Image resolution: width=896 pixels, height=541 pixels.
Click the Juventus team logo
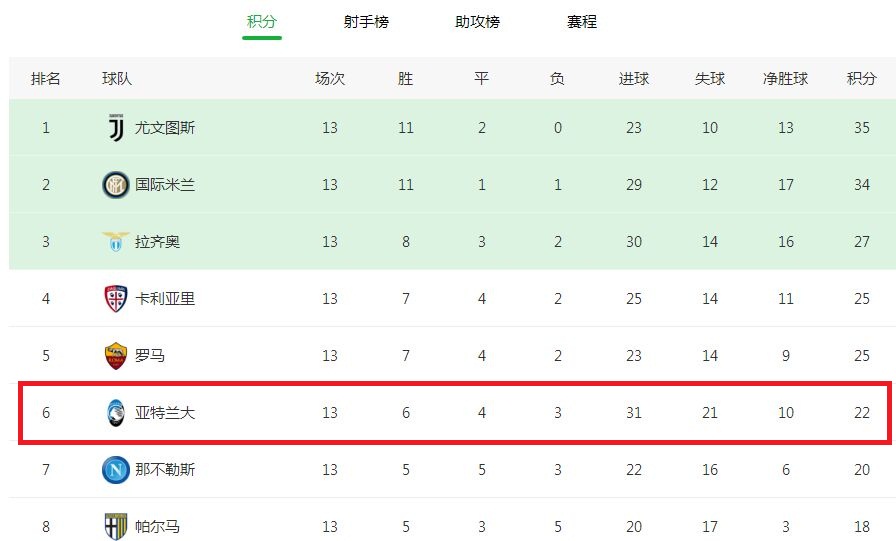coord(116,127)
